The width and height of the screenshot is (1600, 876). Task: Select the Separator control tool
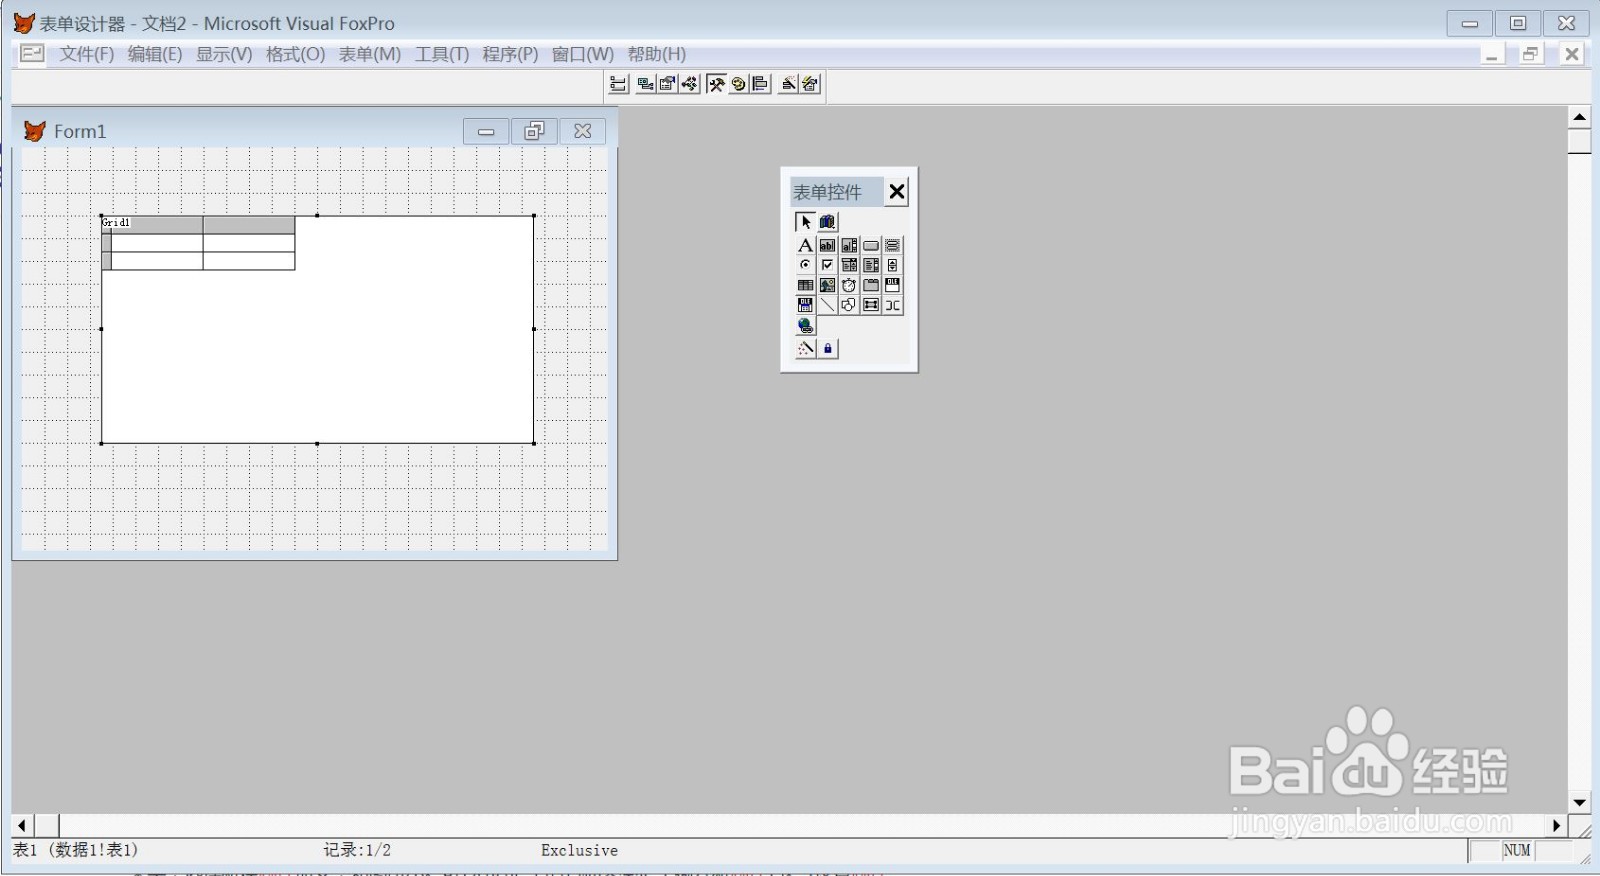tap(893, 305)
